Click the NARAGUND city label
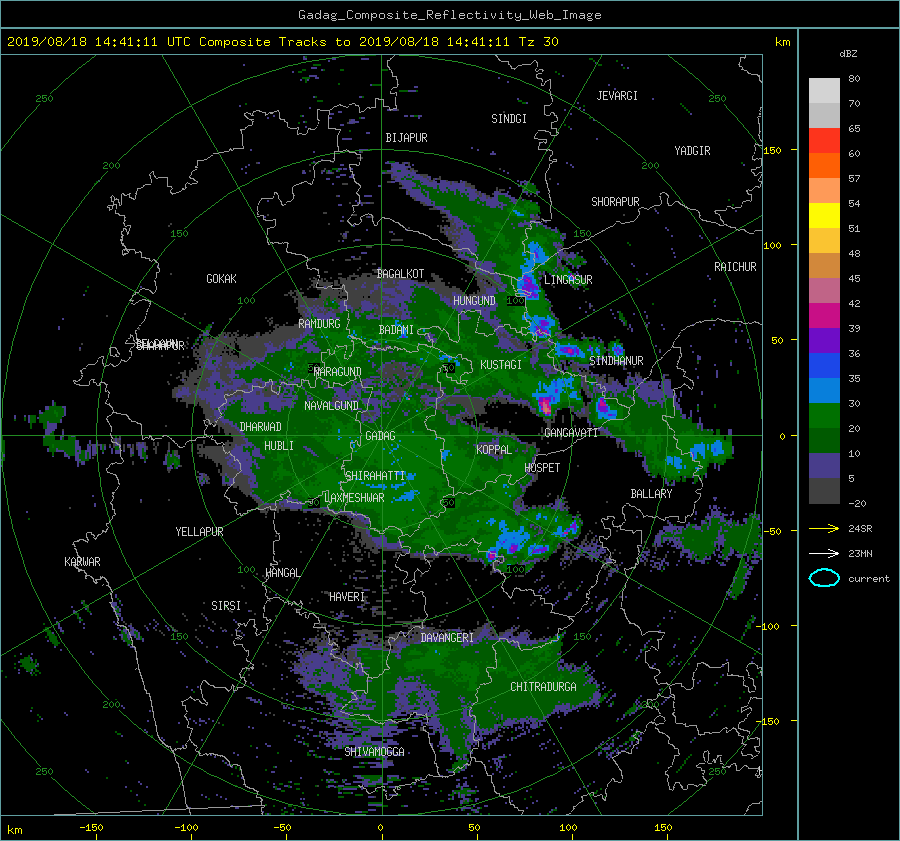900x841 pixels. tap(338, 372)
